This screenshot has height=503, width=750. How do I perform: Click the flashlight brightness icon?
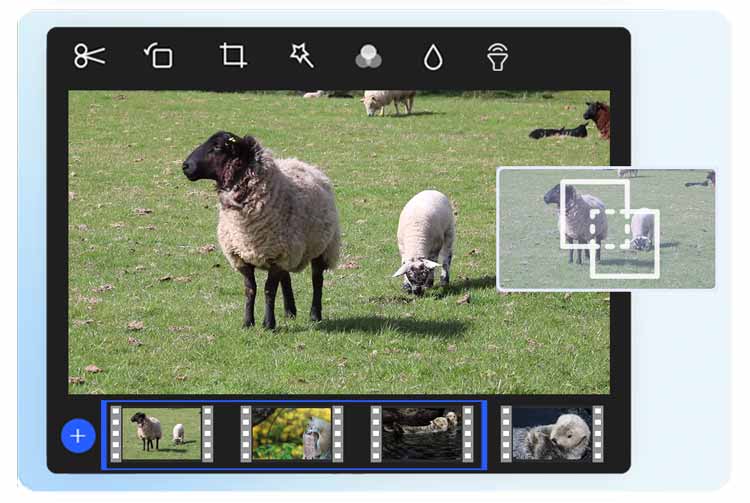coord(497,57)
